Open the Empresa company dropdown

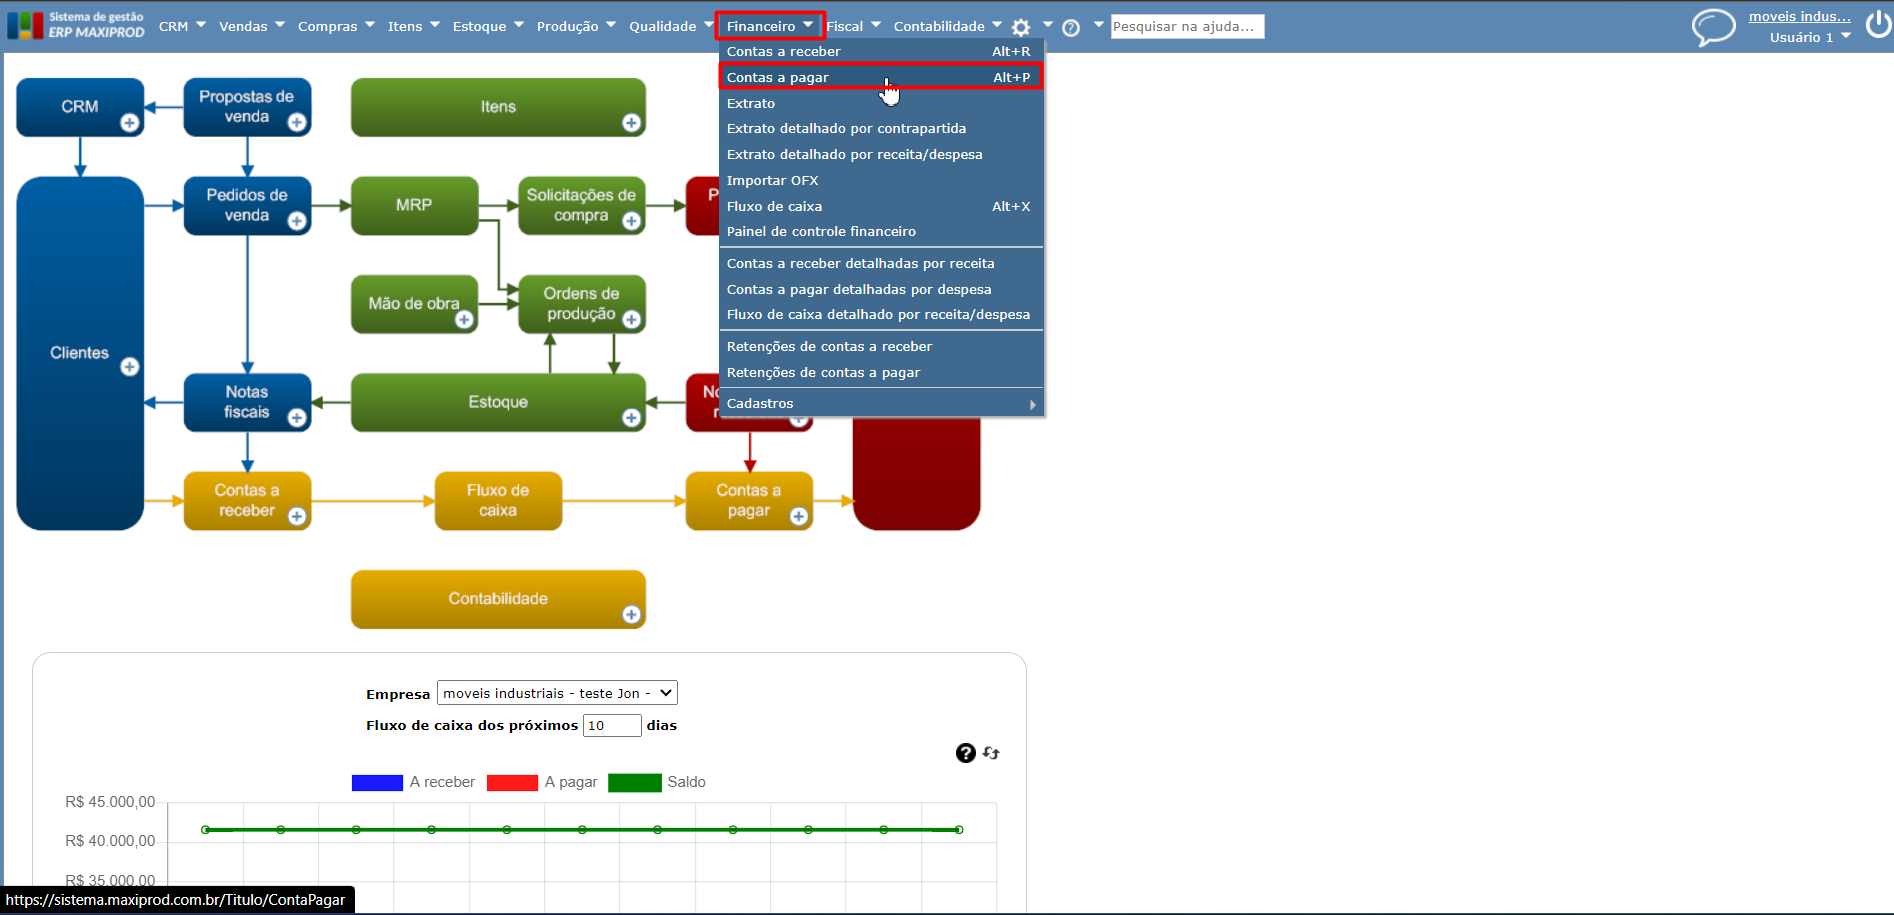pyautogui.click(x=557, y=693)
